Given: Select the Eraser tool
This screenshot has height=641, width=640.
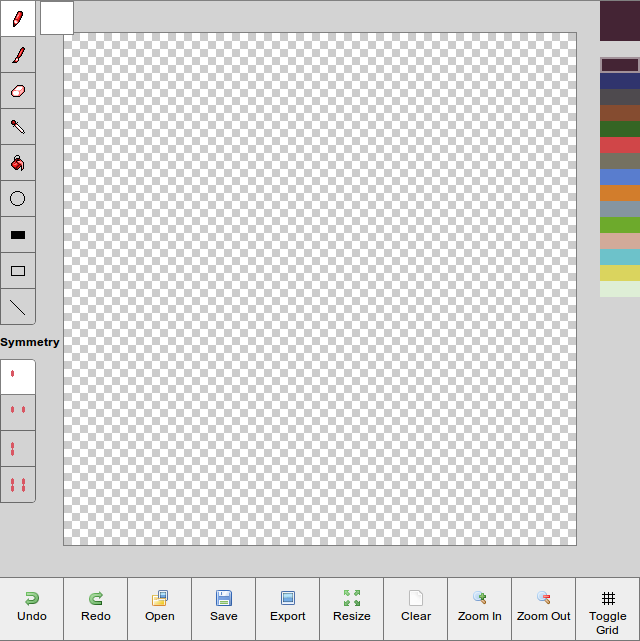Looking at the screenshot, I should pyautogui.click(x=18, y=90).
